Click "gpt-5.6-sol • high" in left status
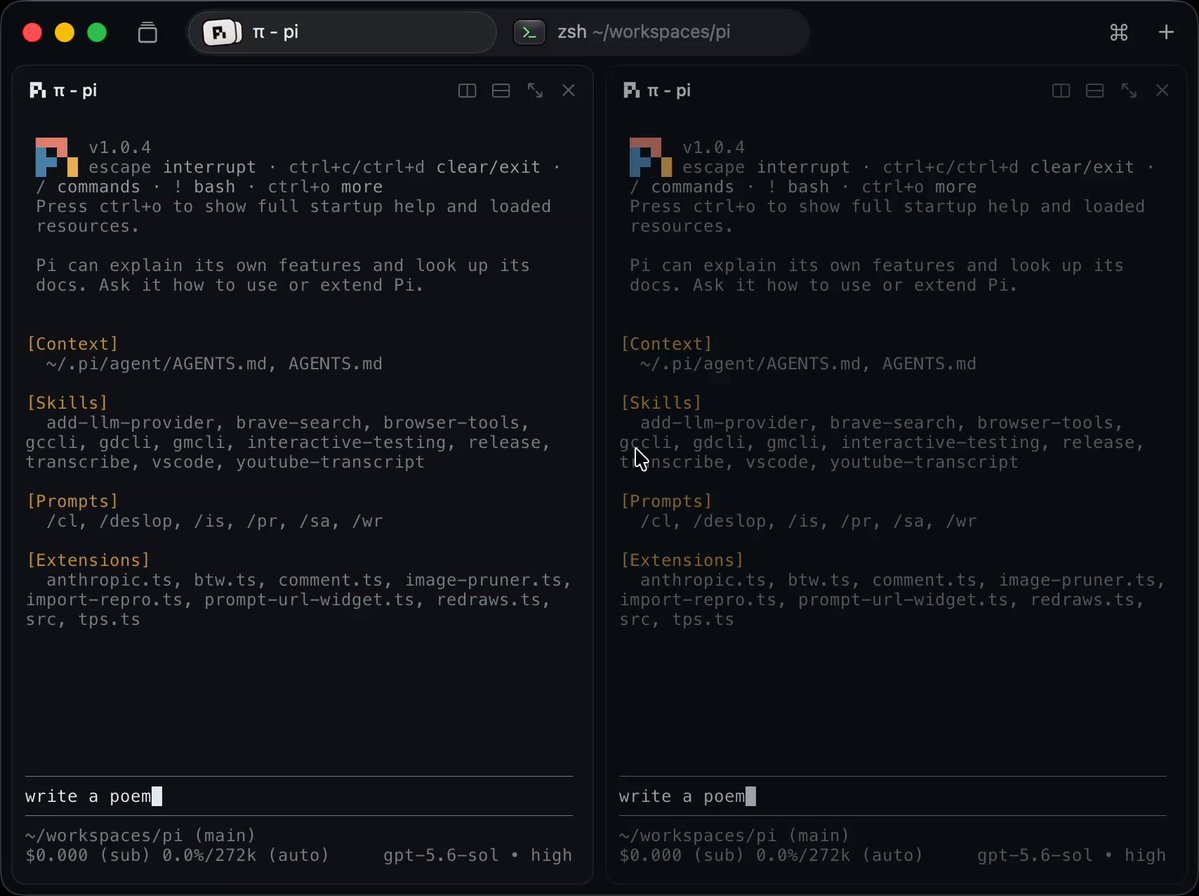 click(478, 855)
